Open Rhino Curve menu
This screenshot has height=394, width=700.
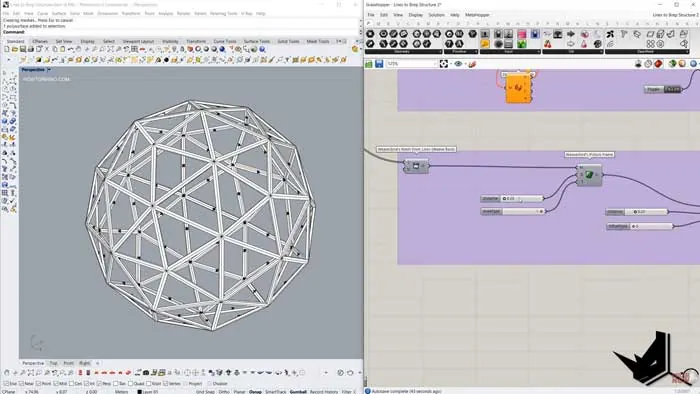pyautogui.click(x=42, y=14)
